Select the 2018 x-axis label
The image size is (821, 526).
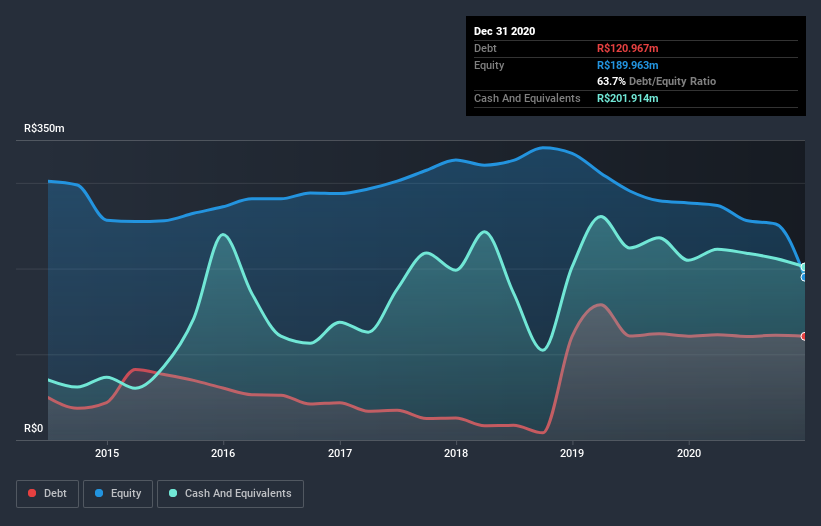pos(456,453)
